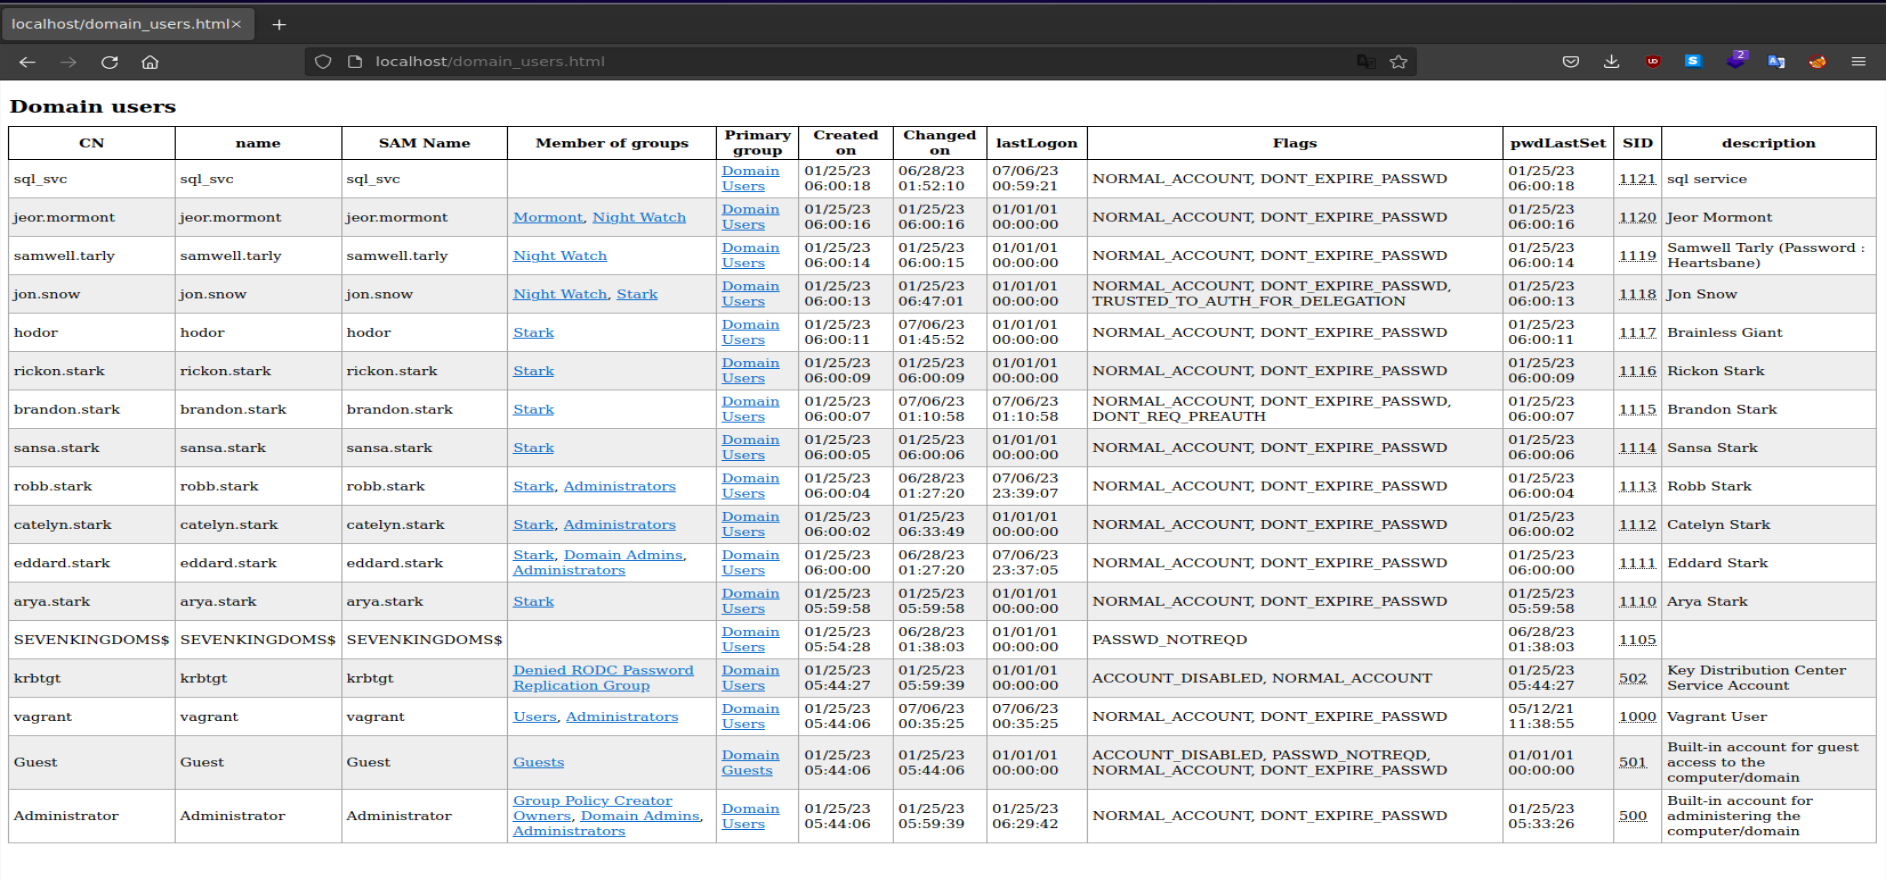This screenshot has width=1886, height=880.
Task: Open Denied RODC Password Replication Group link
Action: 603,678
